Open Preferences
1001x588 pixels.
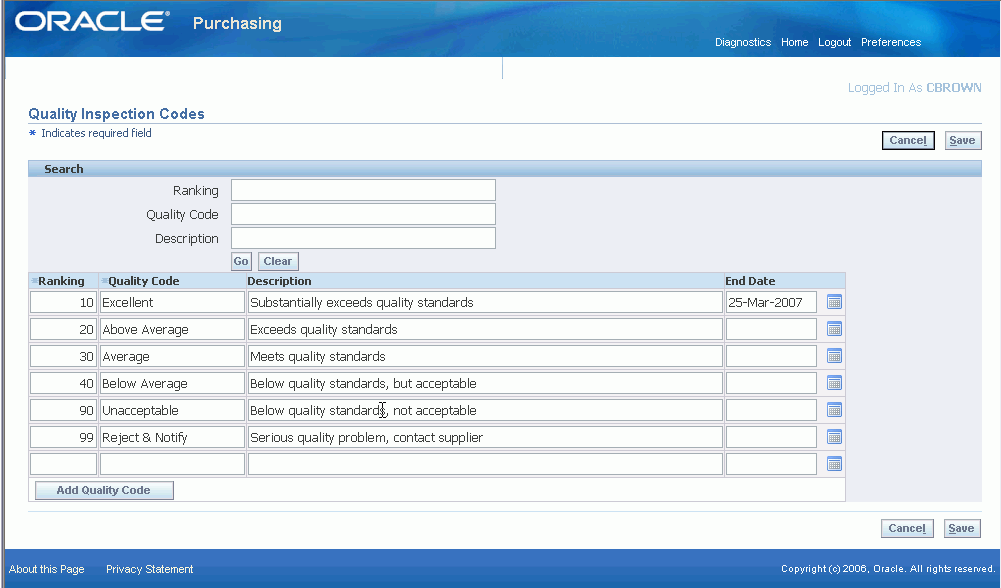(x=891, y=42)
